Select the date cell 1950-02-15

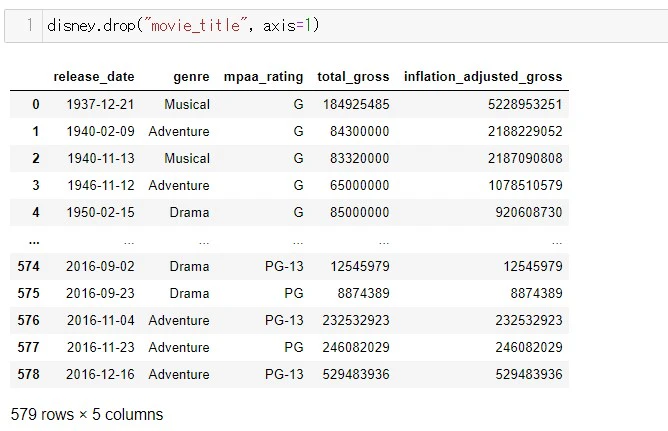(x=100, y=212)
